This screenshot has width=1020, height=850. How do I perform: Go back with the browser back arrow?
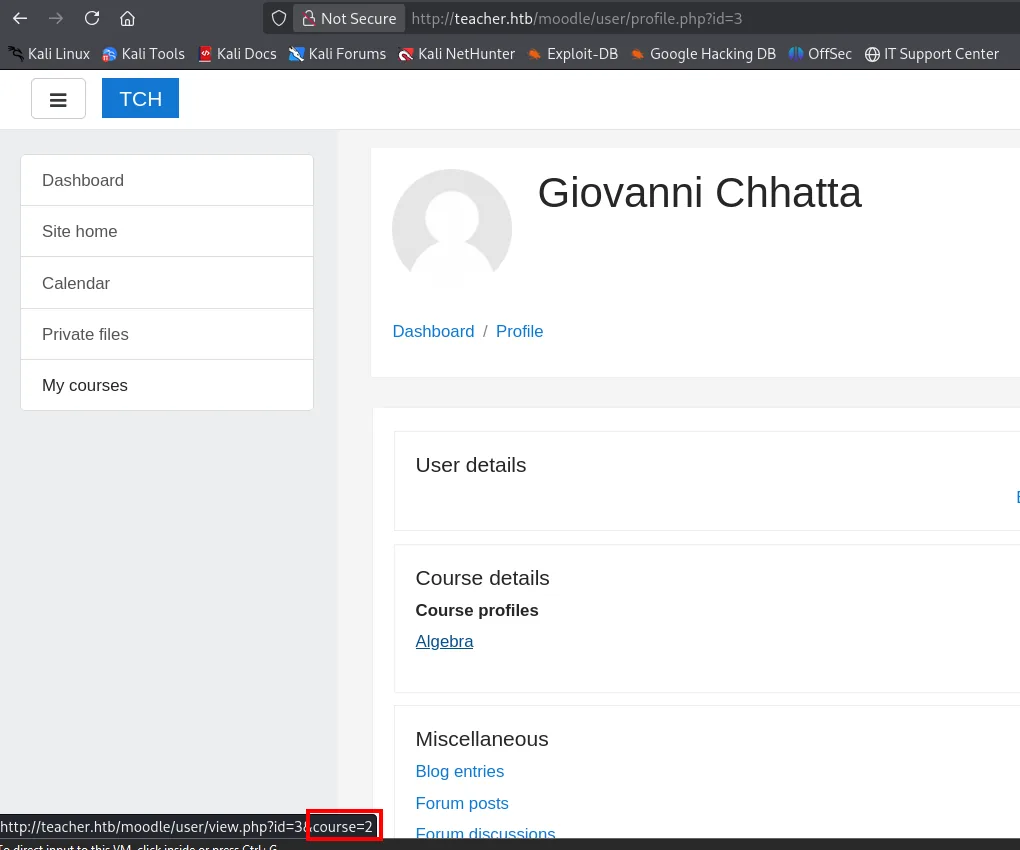pos(20,18)
